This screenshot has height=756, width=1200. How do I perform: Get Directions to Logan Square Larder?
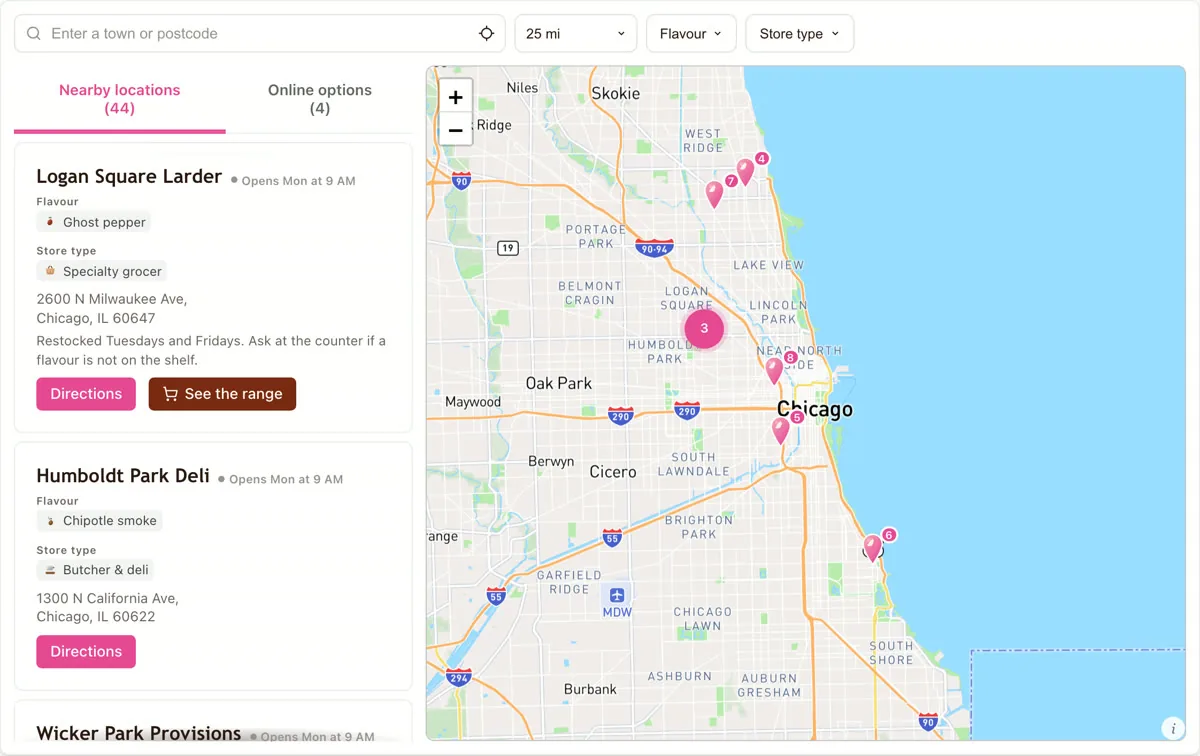coord(86,394)
